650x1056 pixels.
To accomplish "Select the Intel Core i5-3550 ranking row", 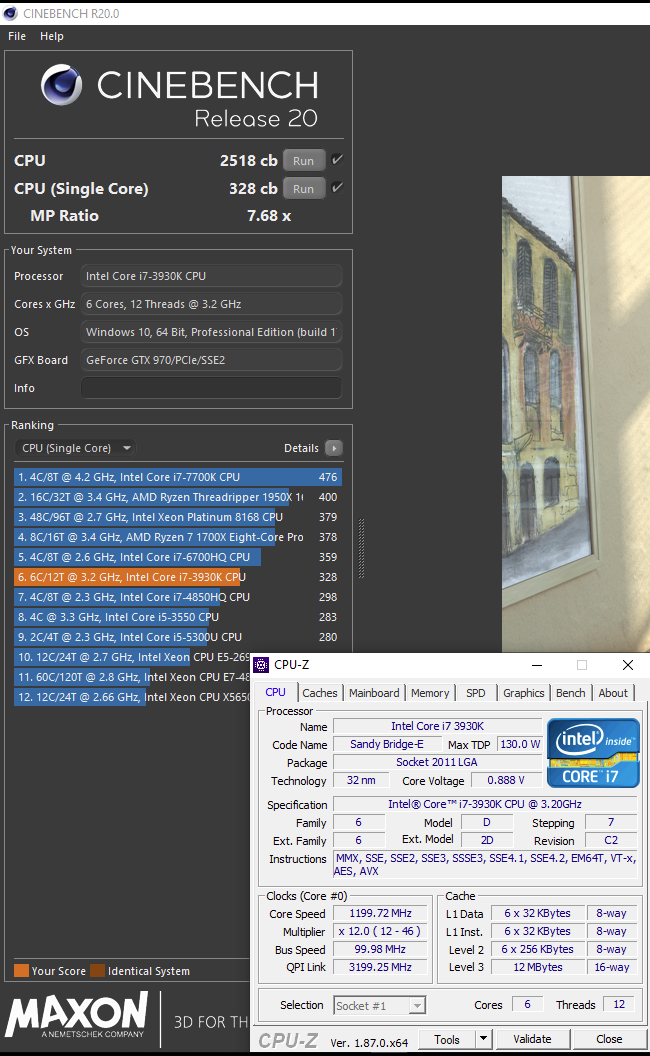I will coord(178,617).
